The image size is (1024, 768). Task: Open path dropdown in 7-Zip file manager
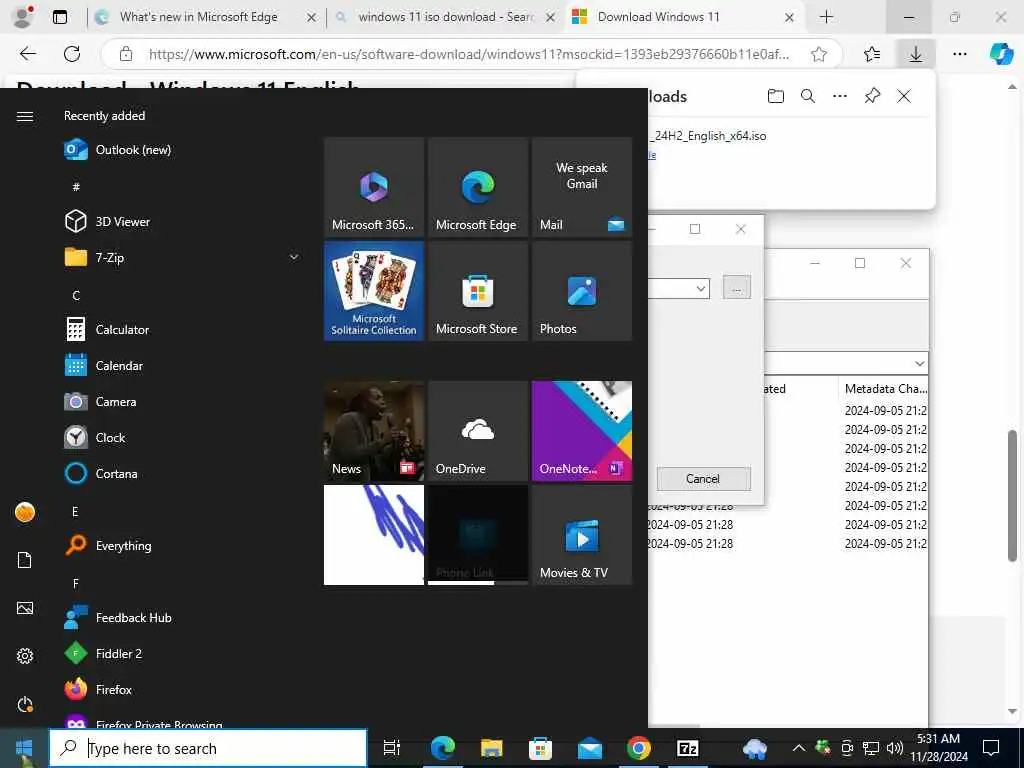(920, 363)
